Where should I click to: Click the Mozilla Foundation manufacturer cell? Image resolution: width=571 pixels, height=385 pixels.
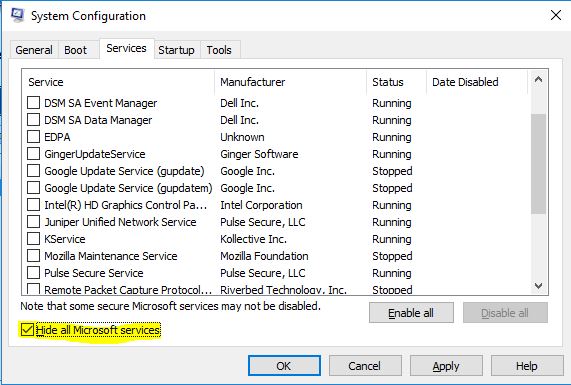264,256
